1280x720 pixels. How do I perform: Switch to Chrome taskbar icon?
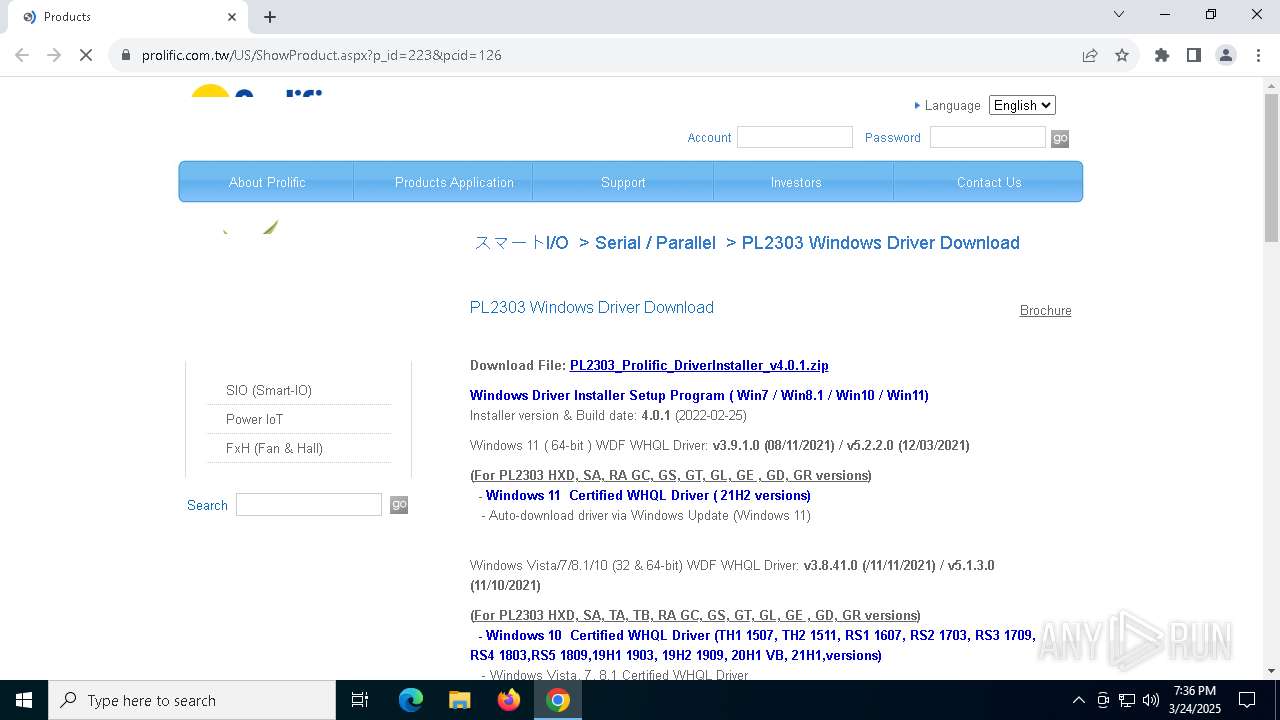(558, 700)
